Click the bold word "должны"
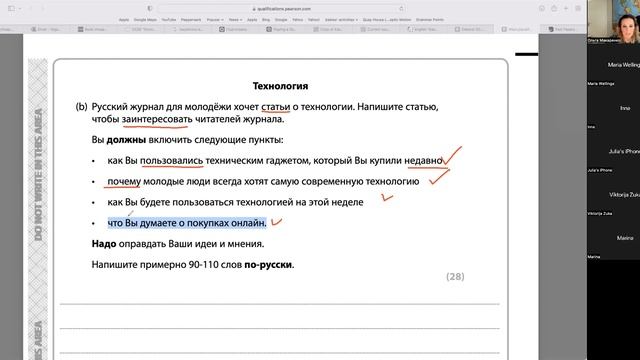Viewport: 640px width, 360px height. click(x=126, y=140)
